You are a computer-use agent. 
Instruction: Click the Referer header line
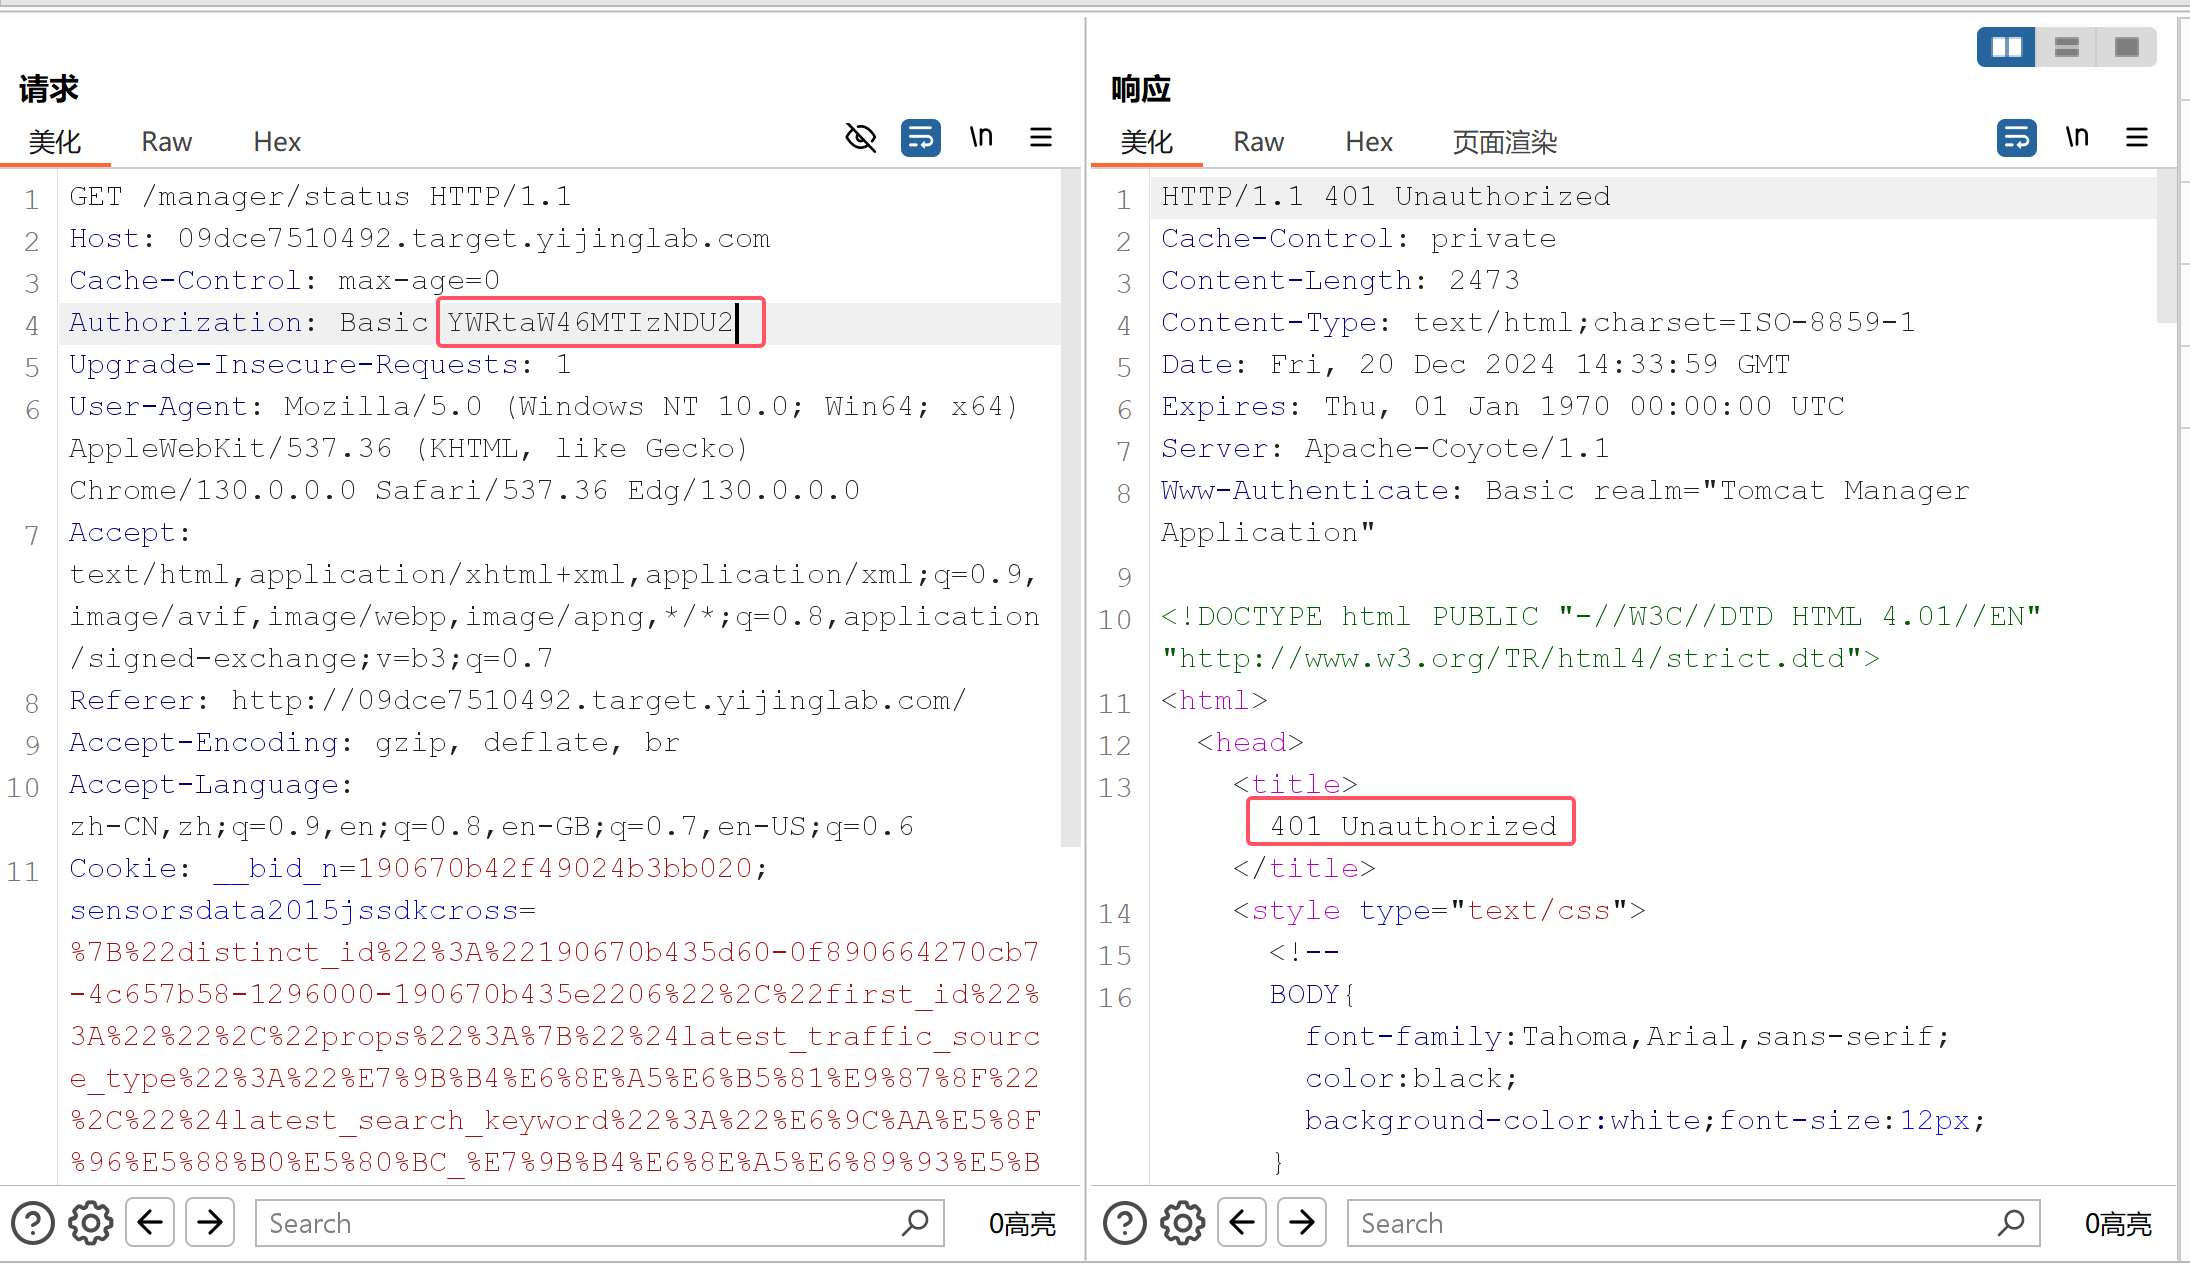(x=518, y=700)
